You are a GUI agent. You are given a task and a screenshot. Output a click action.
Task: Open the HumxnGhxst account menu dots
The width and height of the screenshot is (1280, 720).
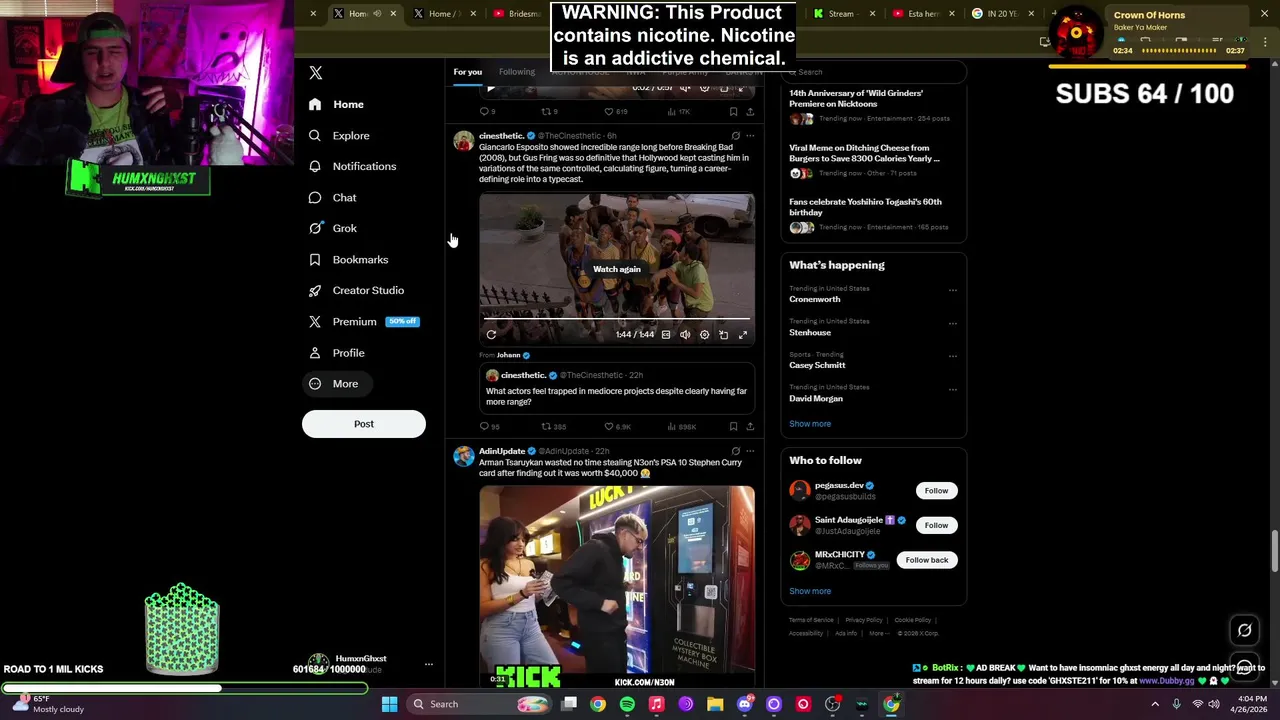click(429, 664)
